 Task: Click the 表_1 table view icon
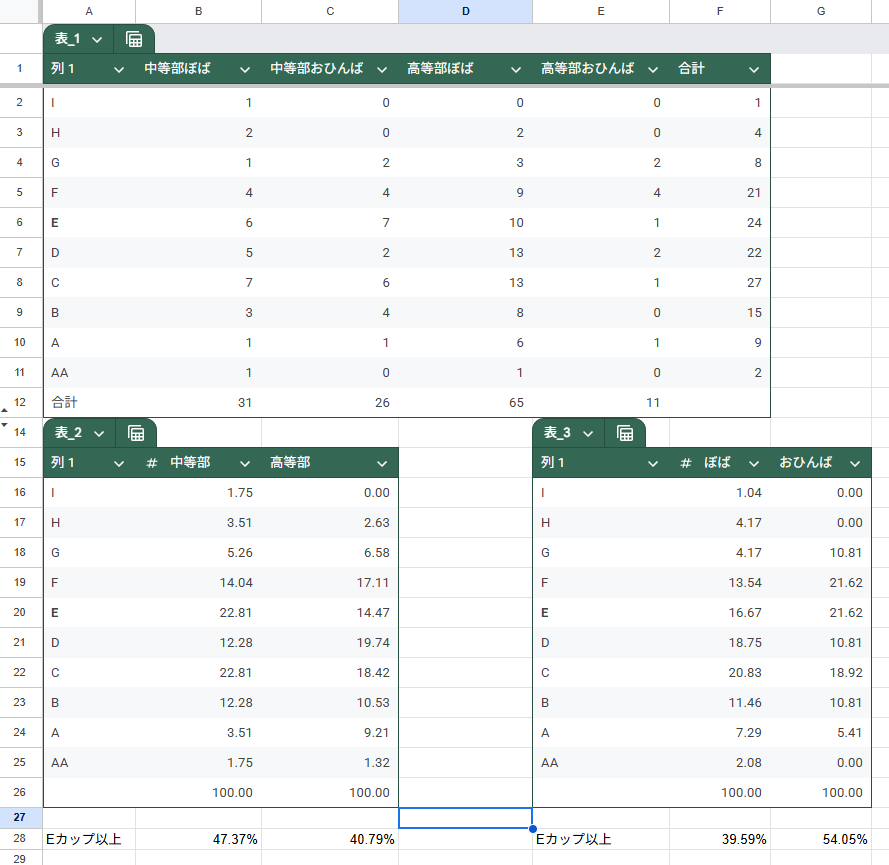pos(134,39)
